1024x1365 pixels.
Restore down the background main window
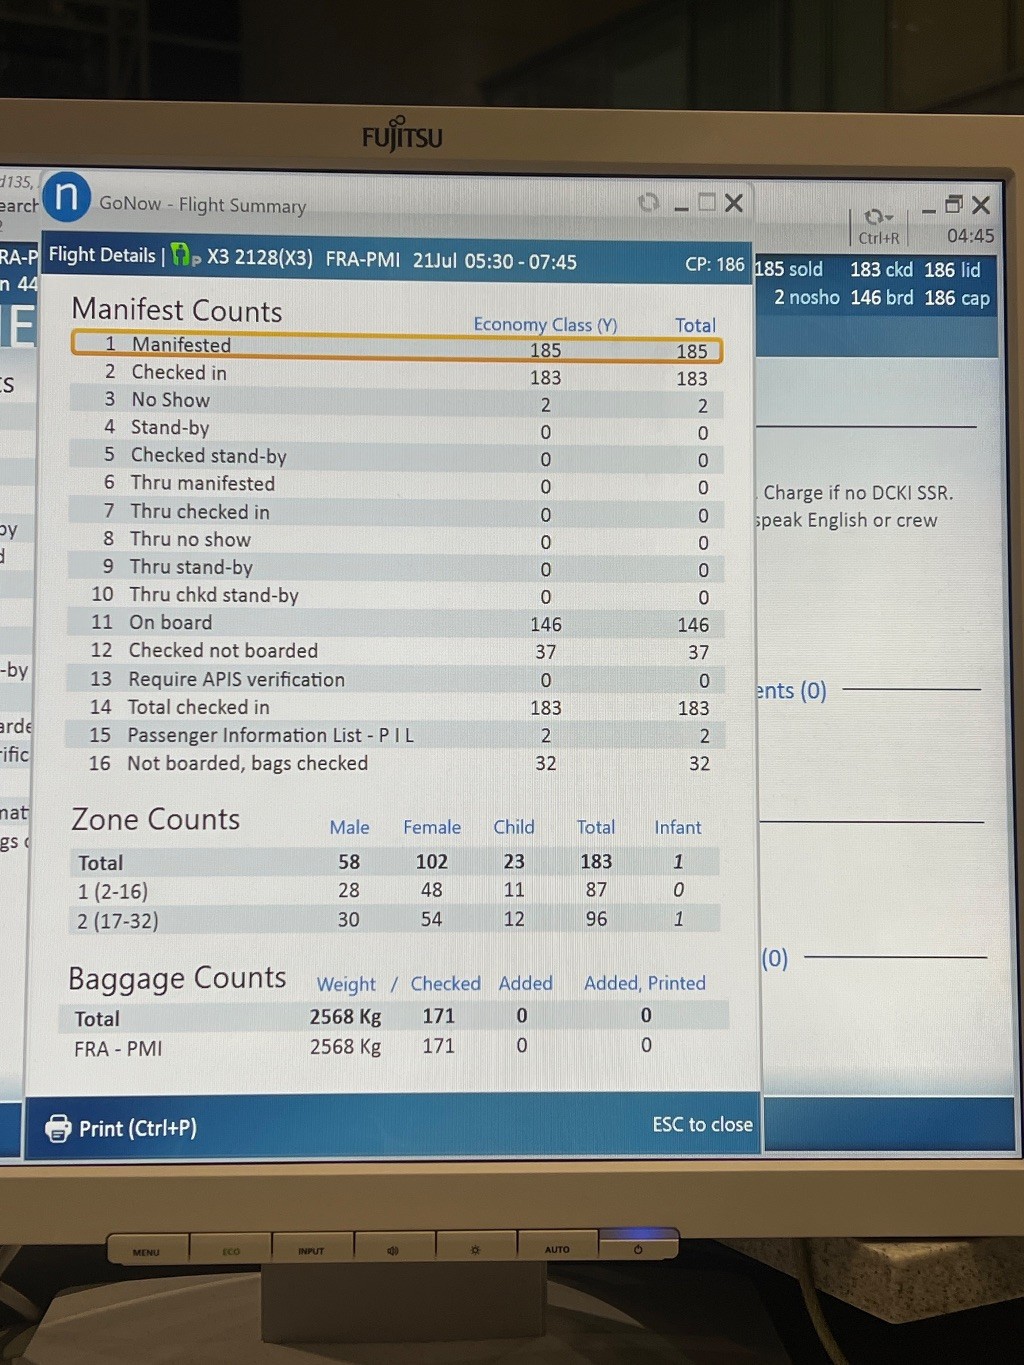tap(953, 205)
